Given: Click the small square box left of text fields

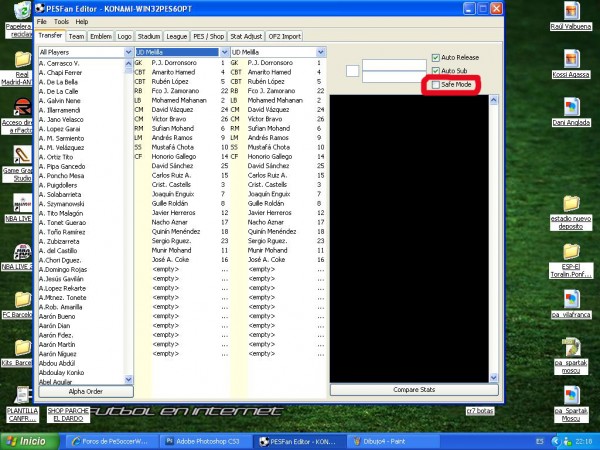Looking at the screenshot, I should [x=352, y=71].
